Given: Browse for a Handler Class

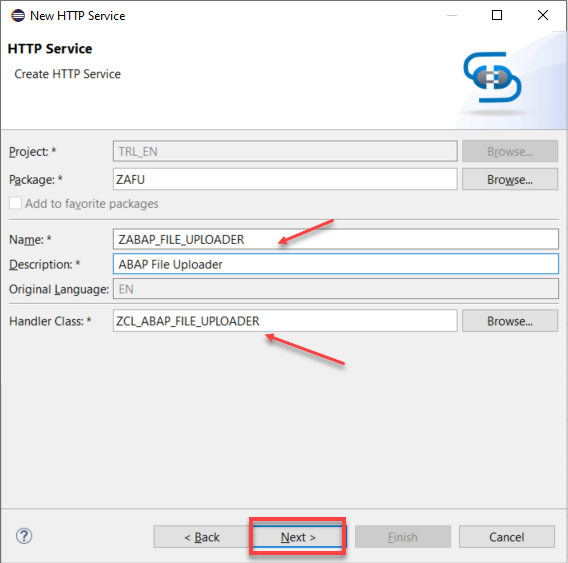Looking at the screenshot, I should [510, 321].
